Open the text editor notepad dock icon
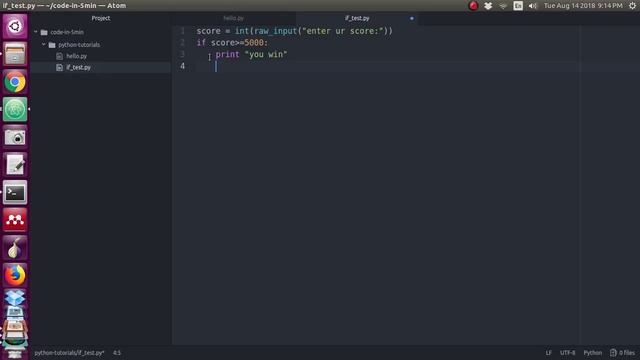The height and width of the screenshot is (360, 640). (15, 165)
